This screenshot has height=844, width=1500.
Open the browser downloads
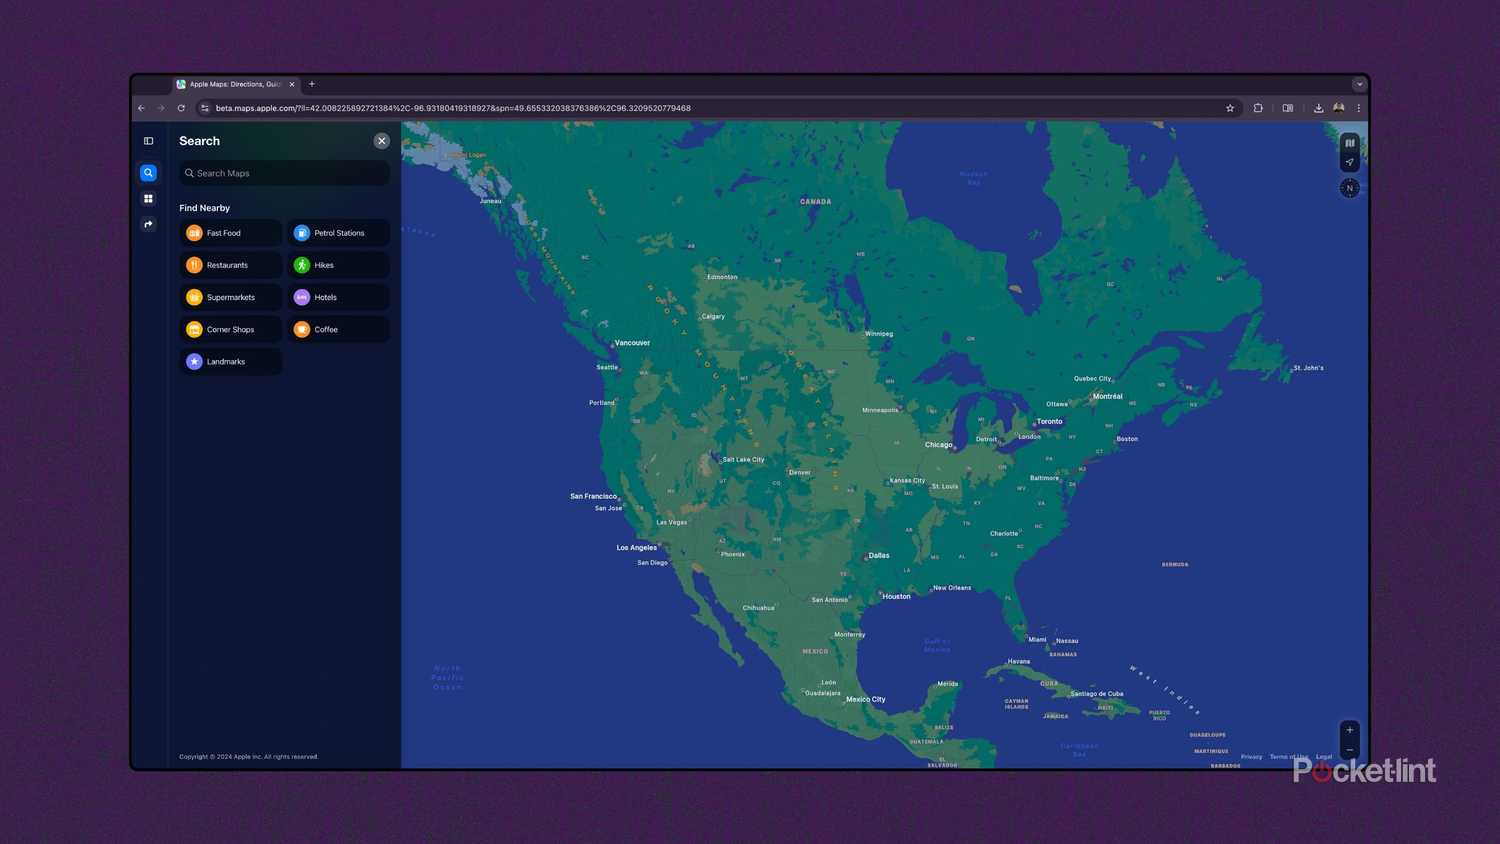pyautogui.click(x=1318, y=108)
